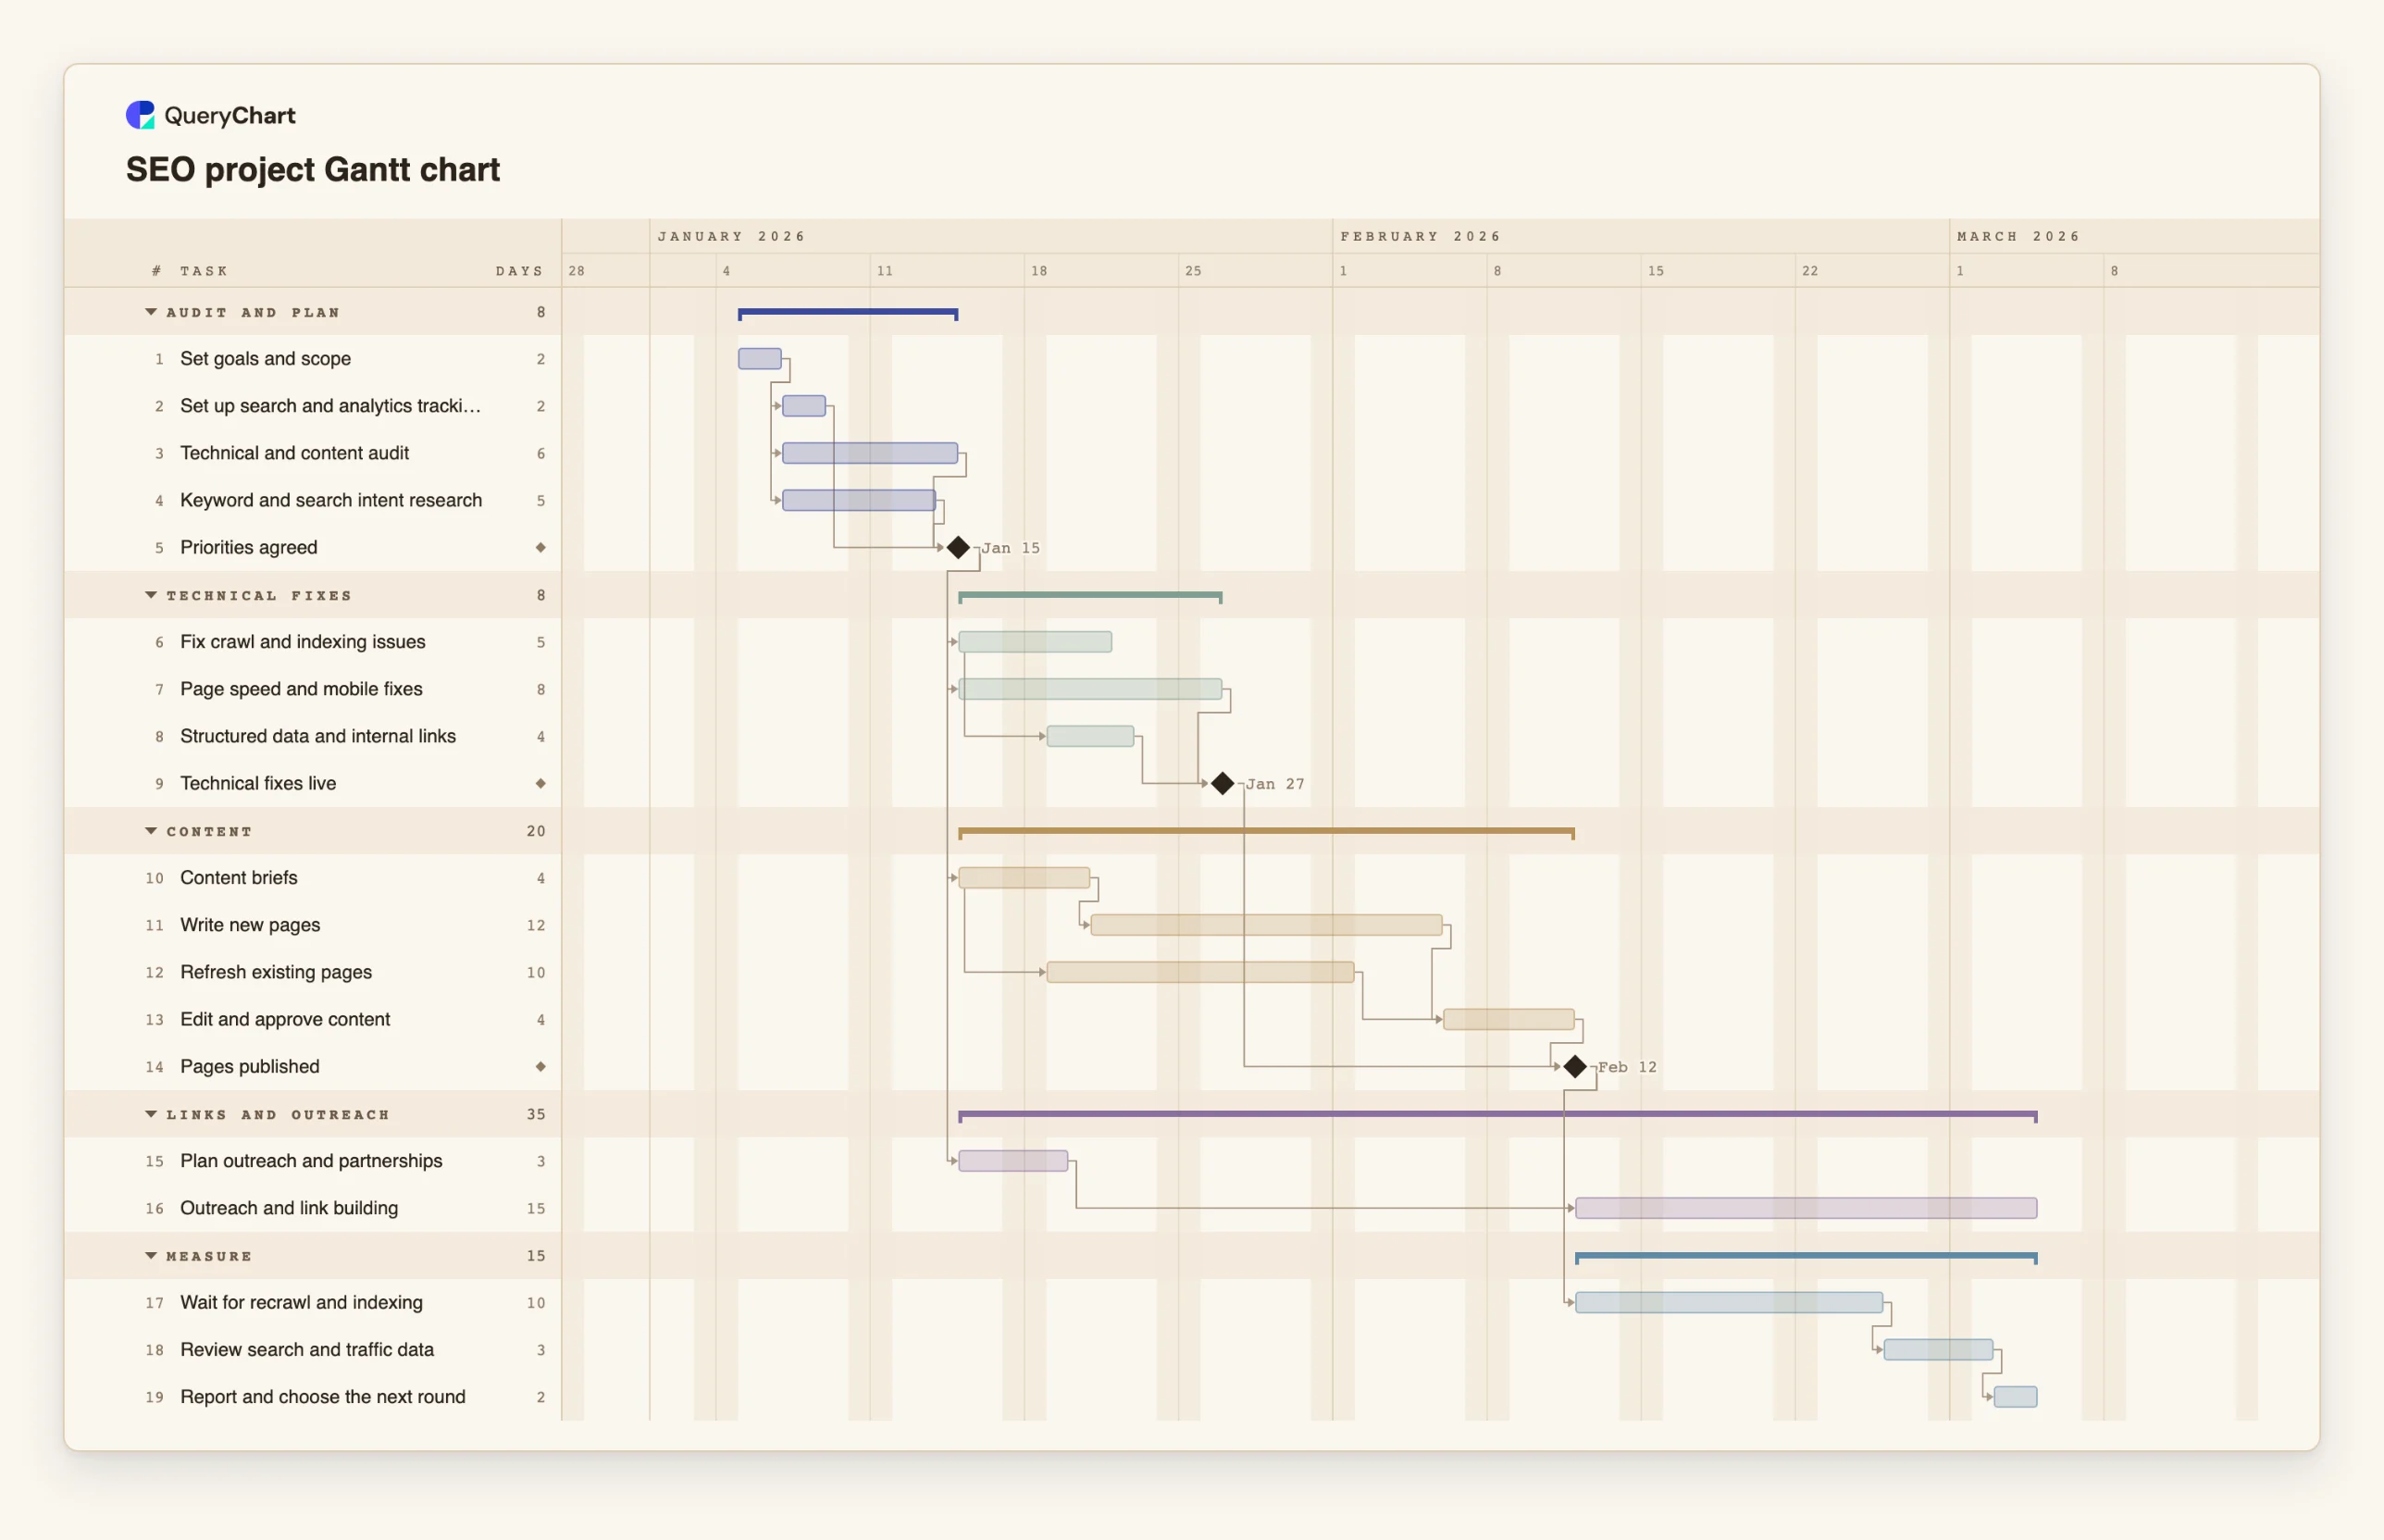The image size is (2384, 1540).
Task: Click task row 'Edit and approve content'
Action: tap(313, 1020)
